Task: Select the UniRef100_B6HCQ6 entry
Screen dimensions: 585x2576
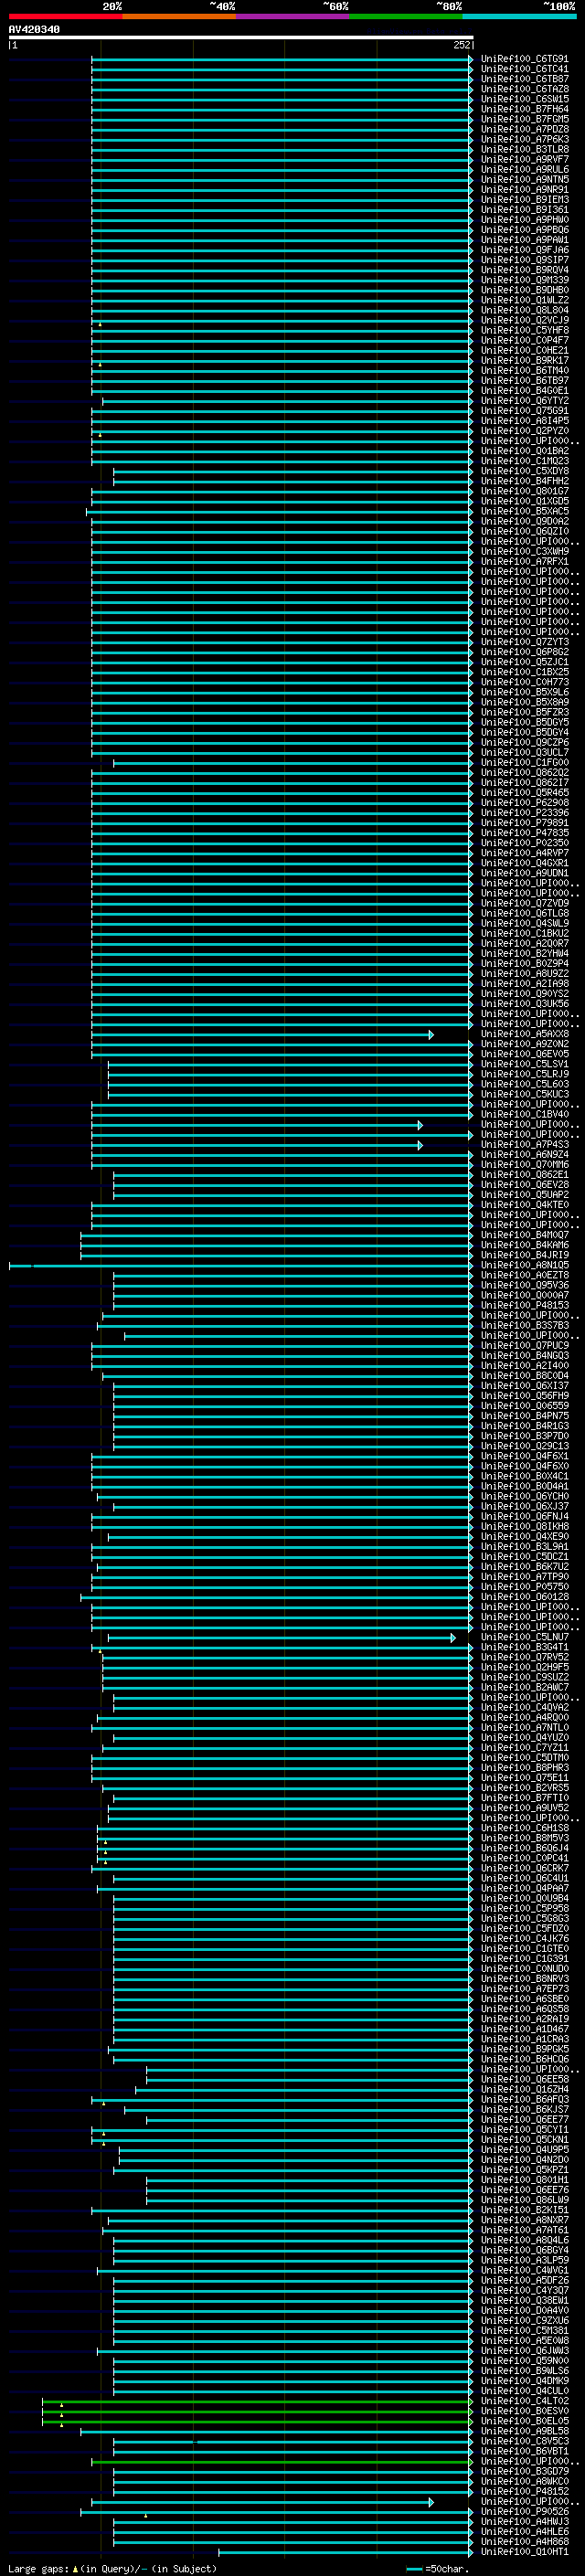Action: [524, 2059]
